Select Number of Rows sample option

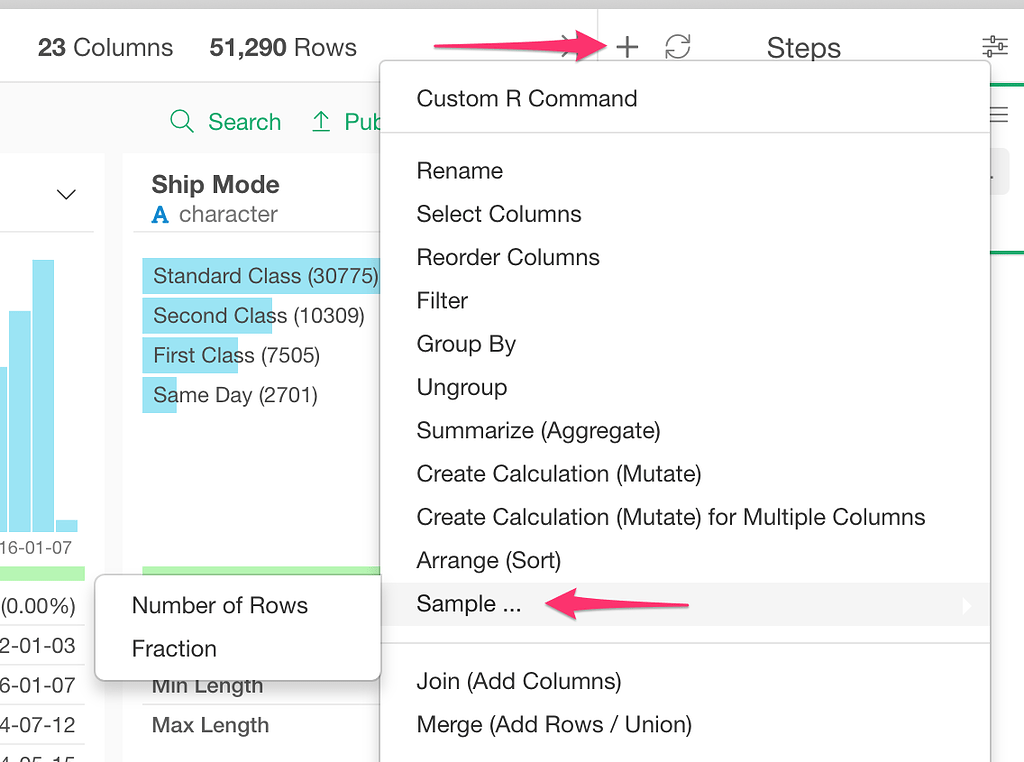[x=220, y=606]
